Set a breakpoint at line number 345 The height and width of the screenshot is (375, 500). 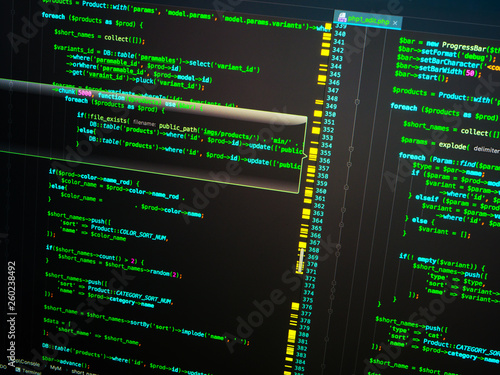pyautogui.click(x=335, y=74)
